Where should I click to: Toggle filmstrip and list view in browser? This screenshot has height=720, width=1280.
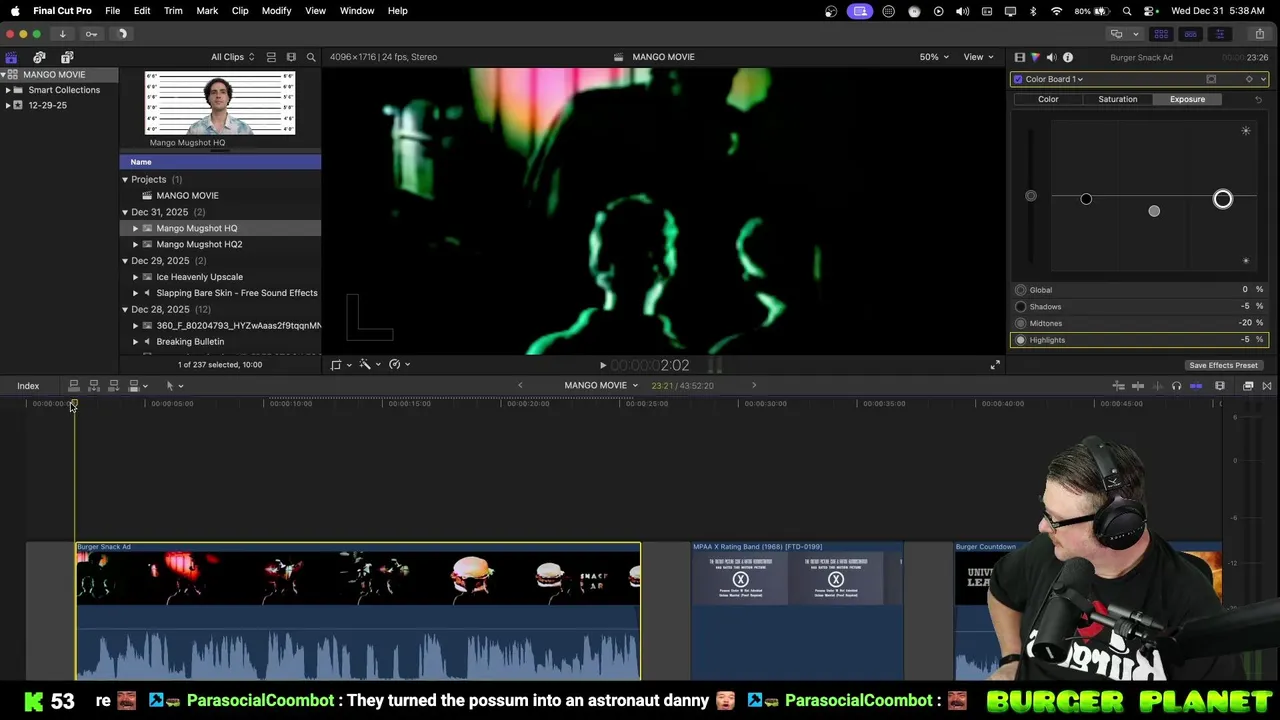click(271, 57)
